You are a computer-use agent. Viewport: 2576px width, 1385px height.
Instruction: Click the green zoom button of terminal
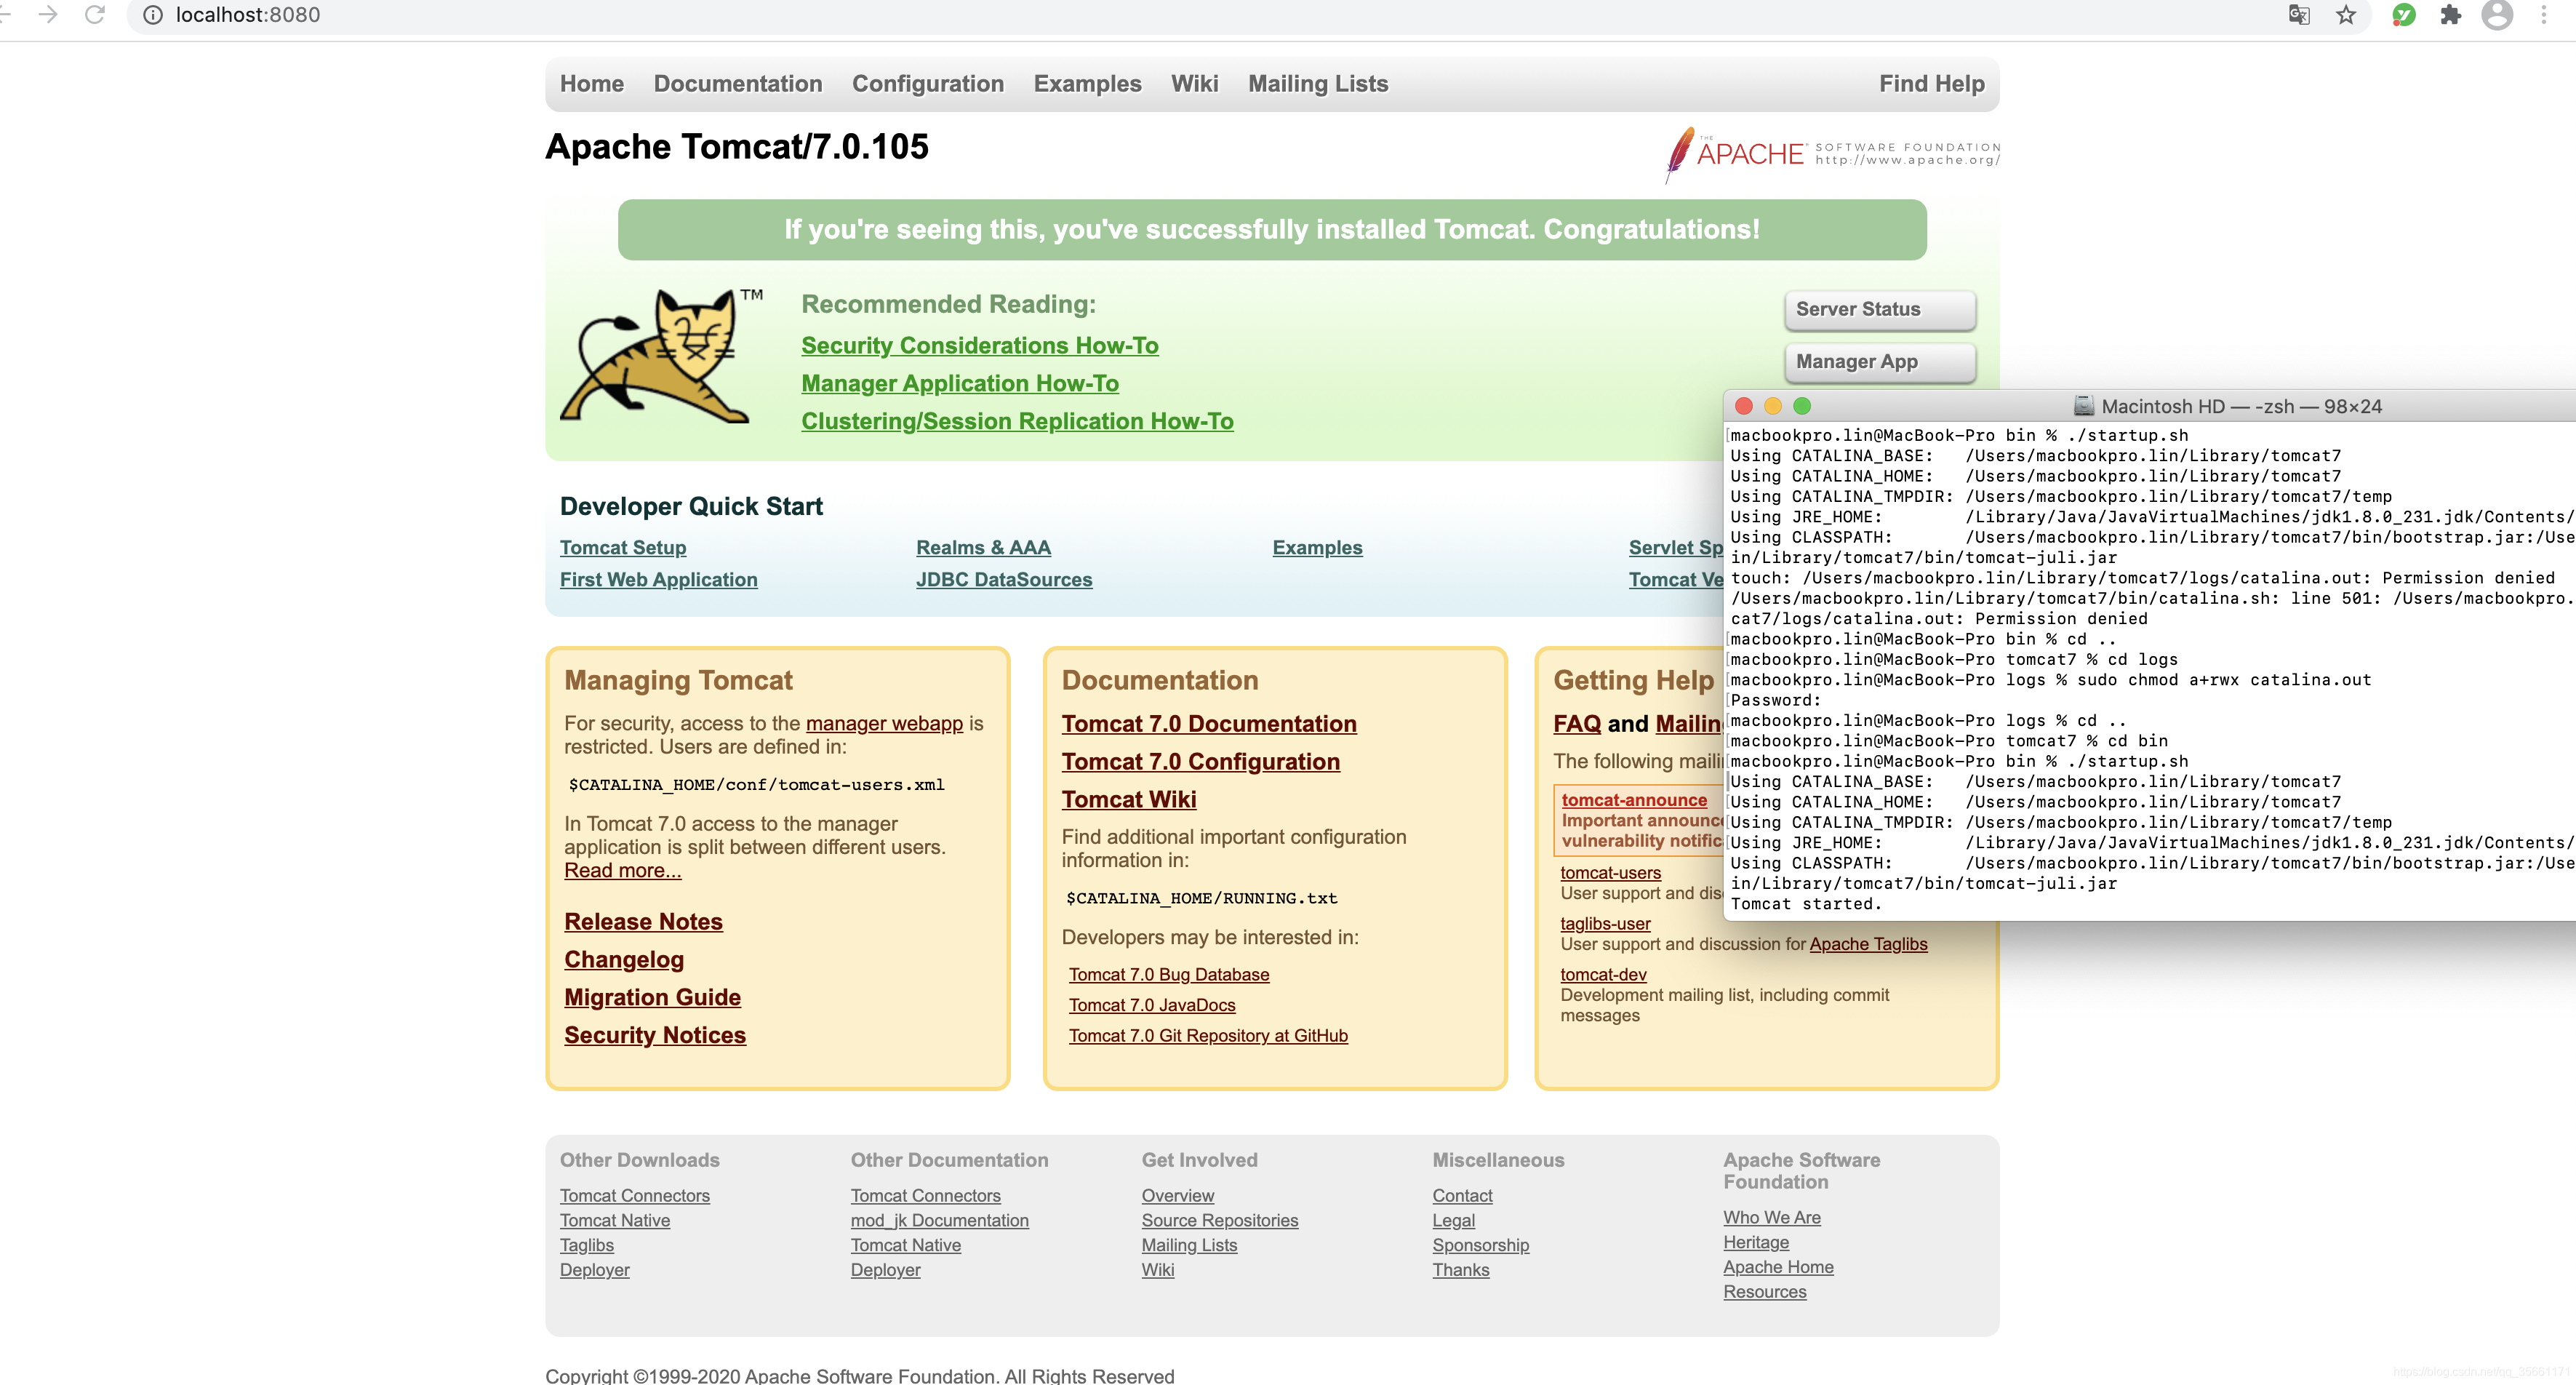tap(1802, 406)
